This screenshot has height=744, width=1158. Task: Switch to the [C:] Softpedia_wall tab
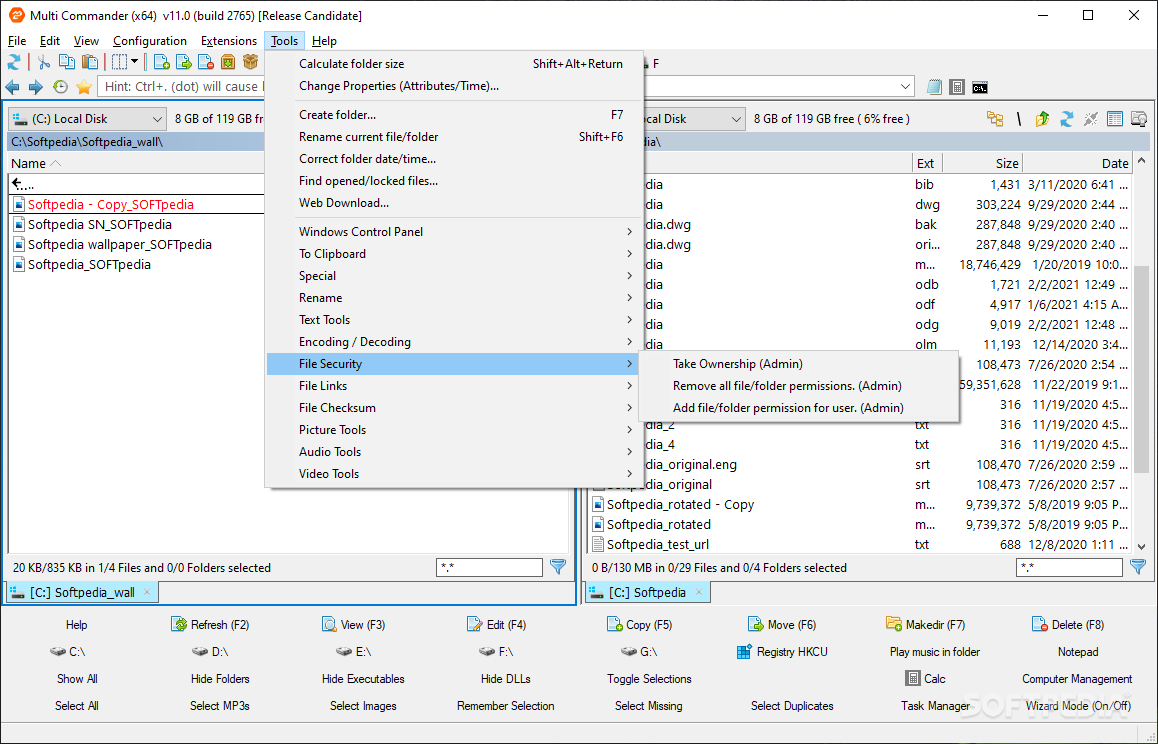click(83, 593)
